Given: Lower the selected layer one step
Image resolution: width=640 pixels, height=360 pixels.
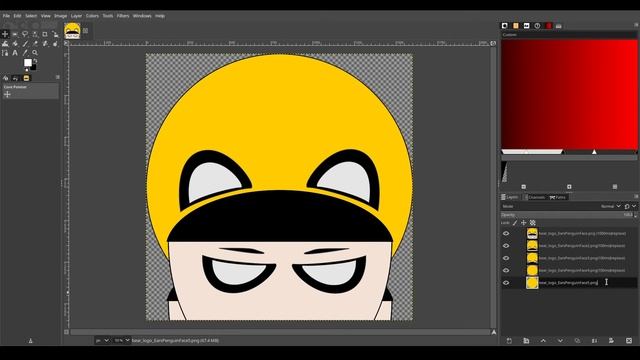Looking at the screenshot, I should click(560, 340).
